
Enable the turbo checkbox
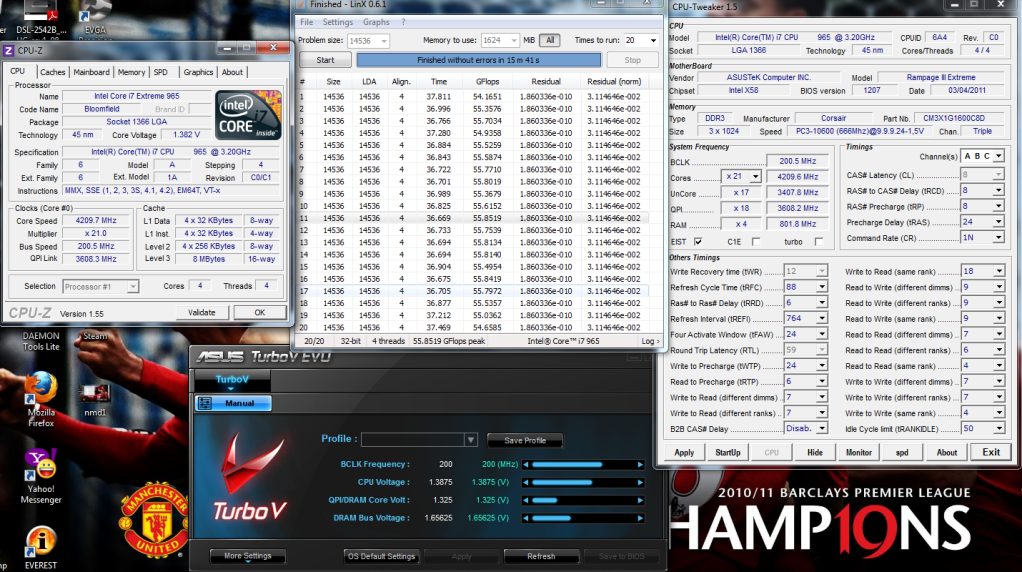point(819,241)
